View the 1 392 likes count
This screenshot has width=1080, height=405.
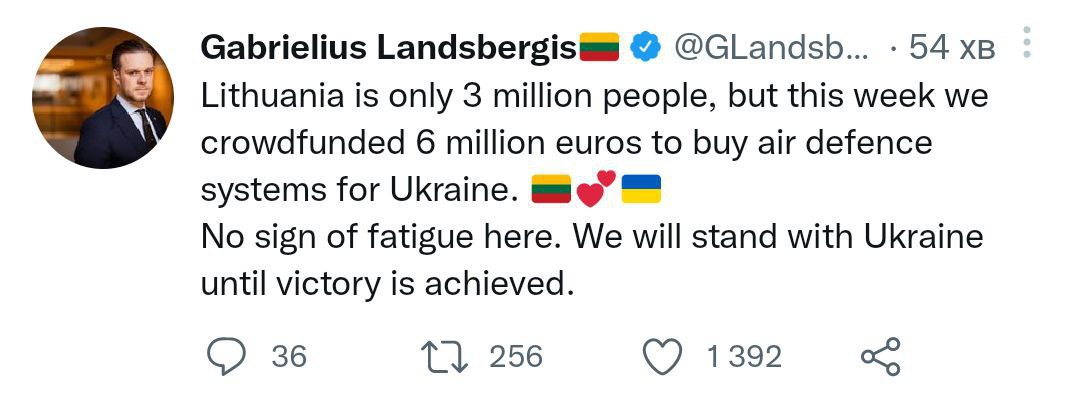click(x=744, y=356)
